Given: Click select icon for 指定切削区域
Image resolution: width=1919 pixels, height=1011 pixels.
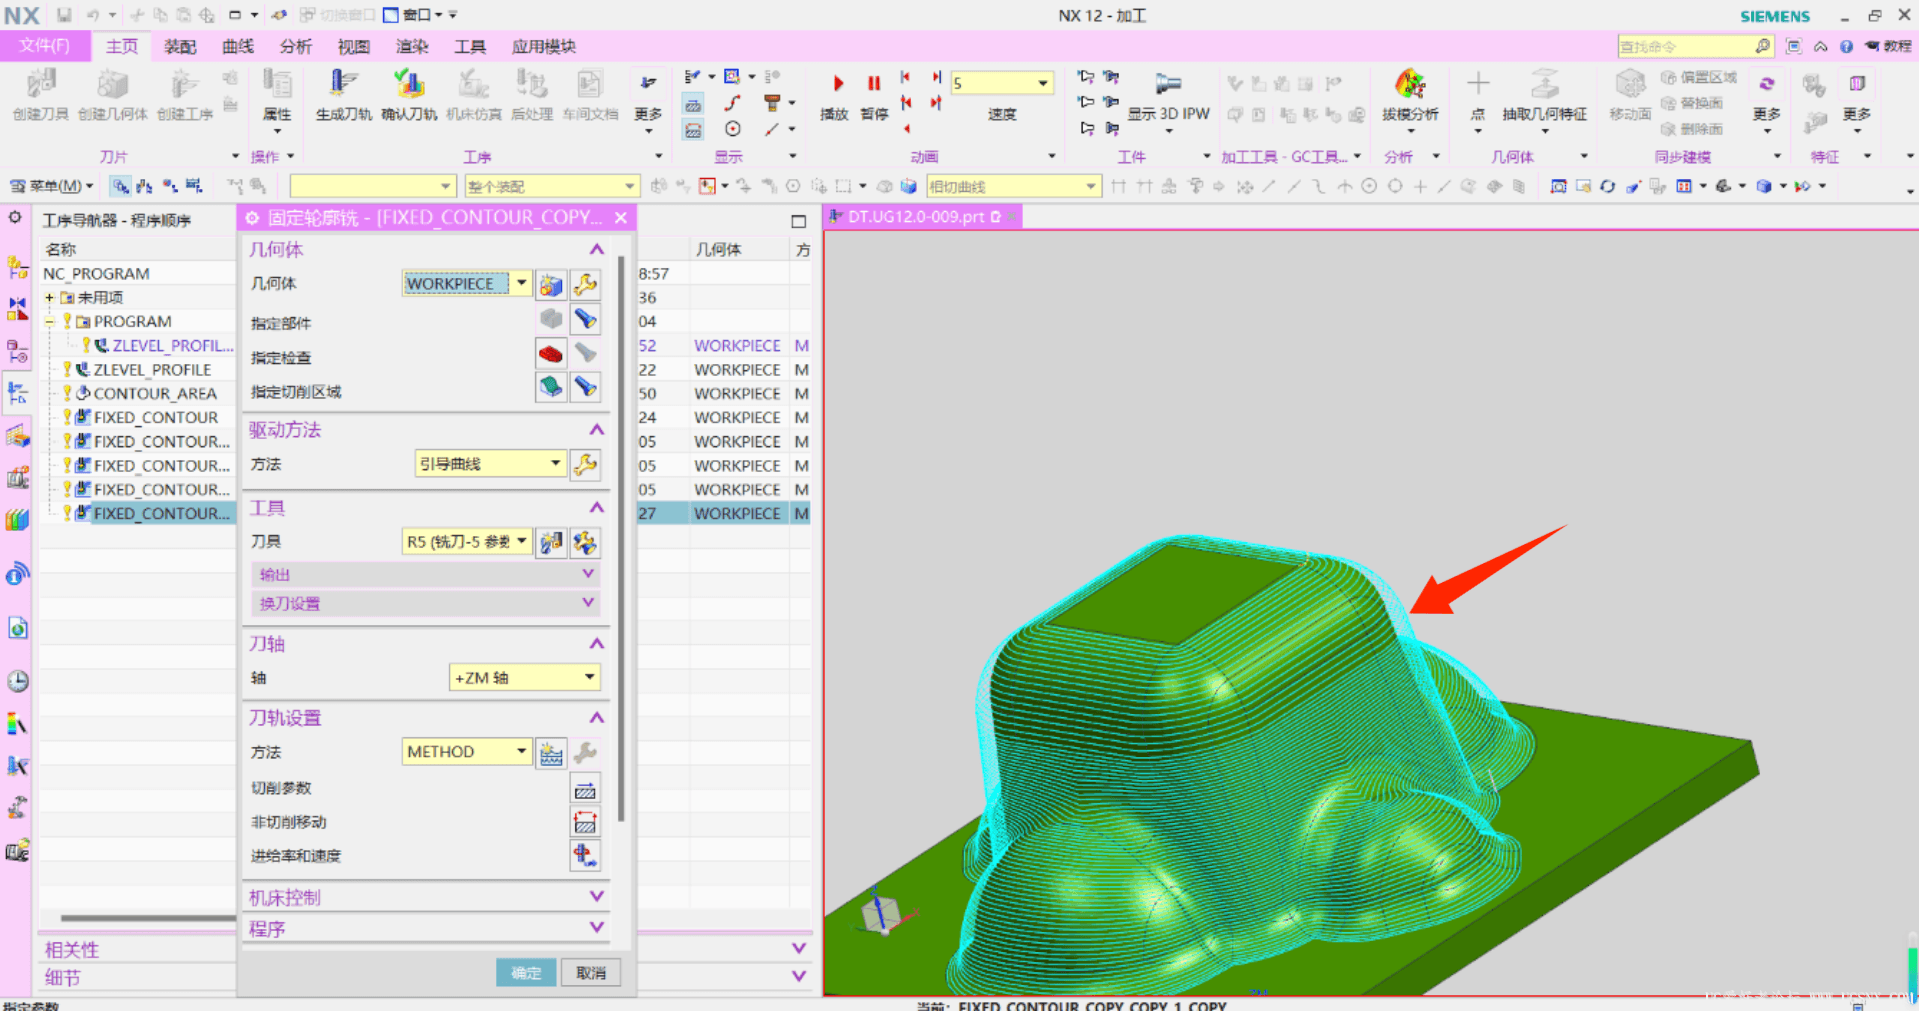Looking at the screenshot, I should tap(551, 387).
